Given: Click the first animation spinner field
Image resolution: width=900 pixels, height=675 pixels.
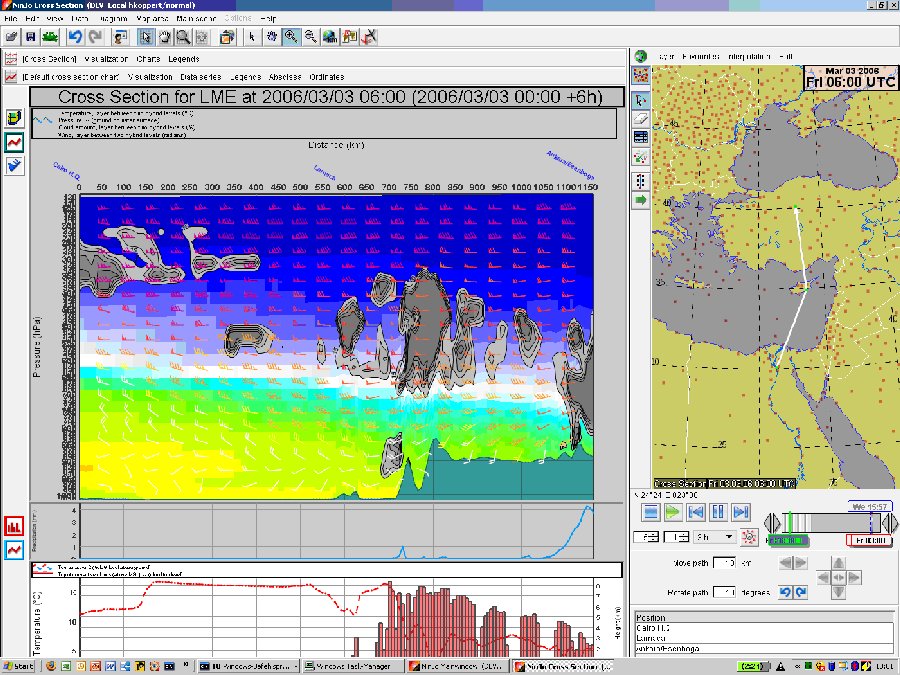Looking at the screenshot, I should pyautogui.click(x=646, y=537).
